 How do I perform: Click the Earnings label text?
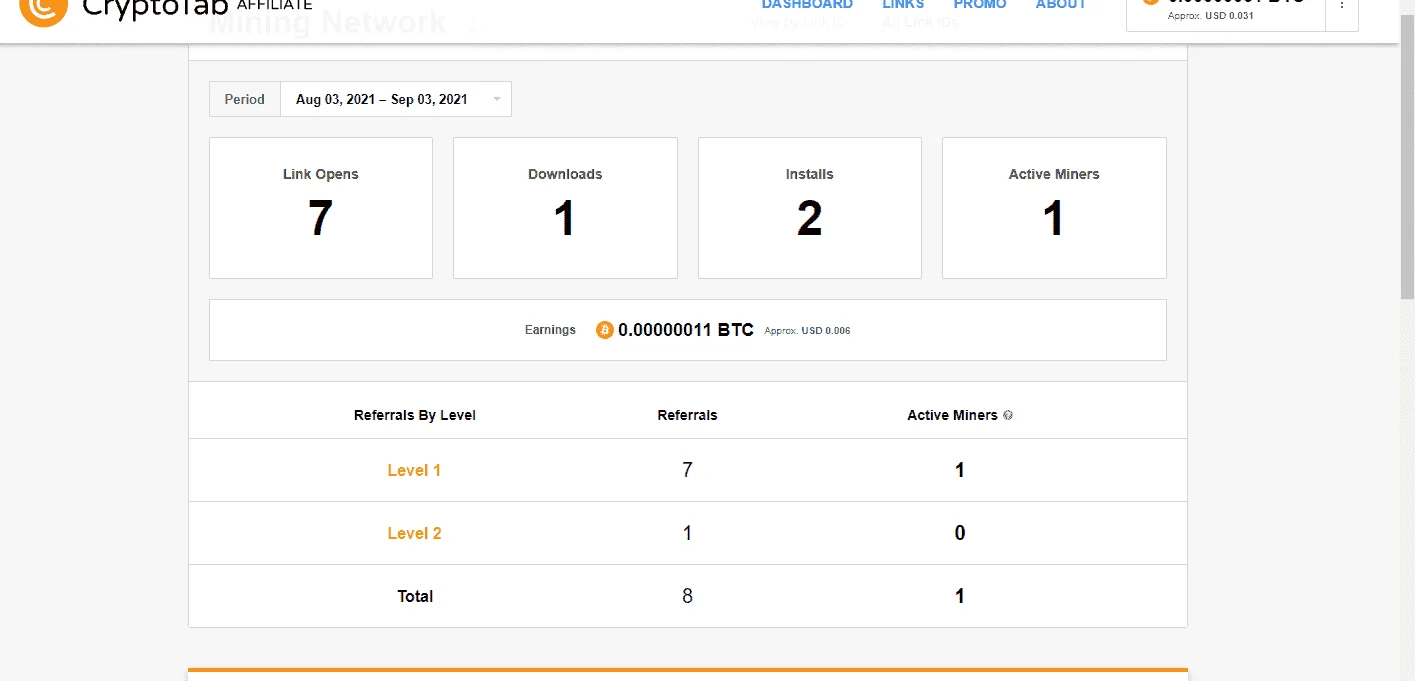click(550, 330)
